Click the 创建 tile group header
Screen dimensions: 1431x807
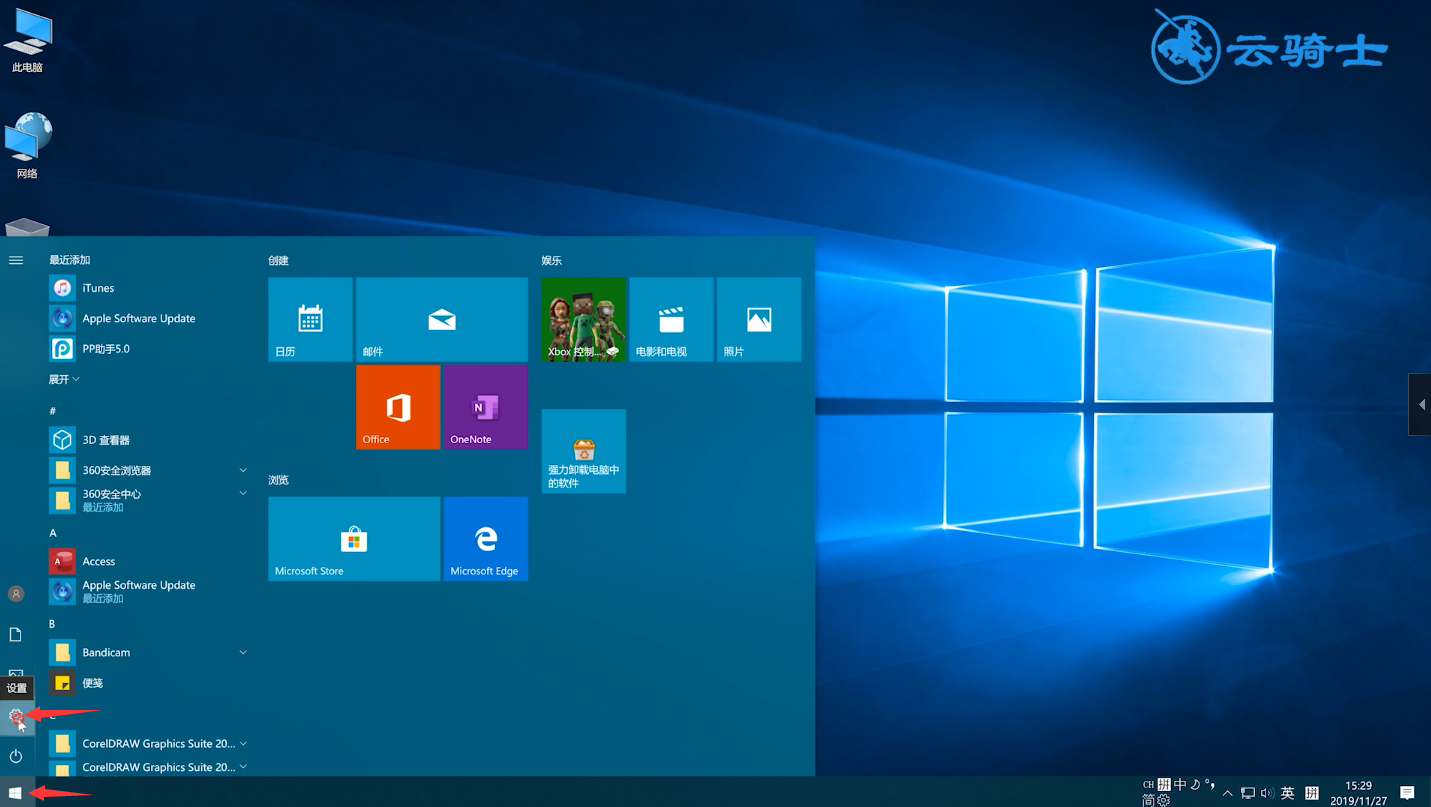[x=278, y=260]
